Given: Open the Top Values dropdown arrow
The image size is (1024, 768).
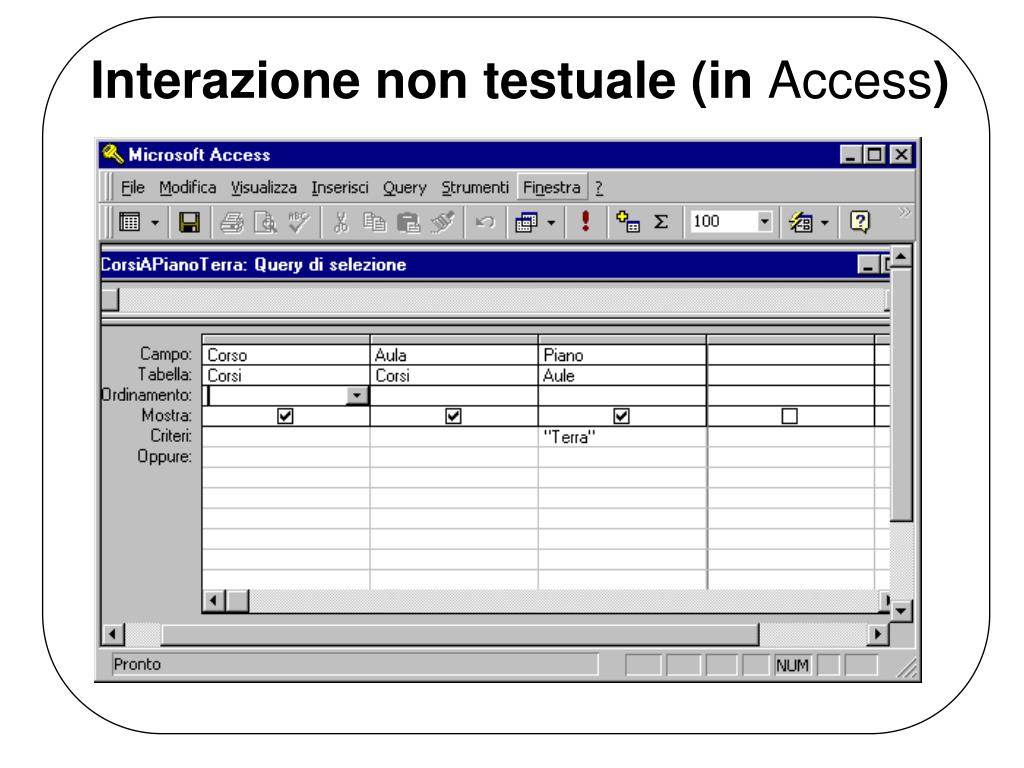Looking at the screenshot, I should tap(765, 221).
